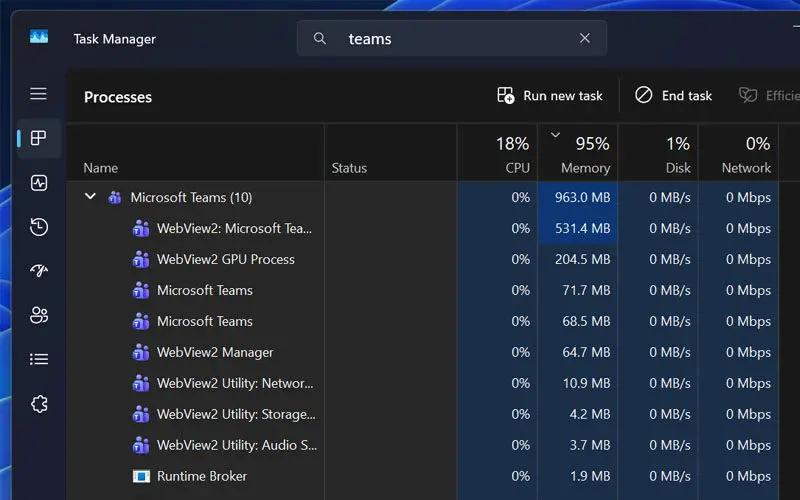Collapse the Microsoft Teams (10) group
800x500 pixels.
point(90,196)
